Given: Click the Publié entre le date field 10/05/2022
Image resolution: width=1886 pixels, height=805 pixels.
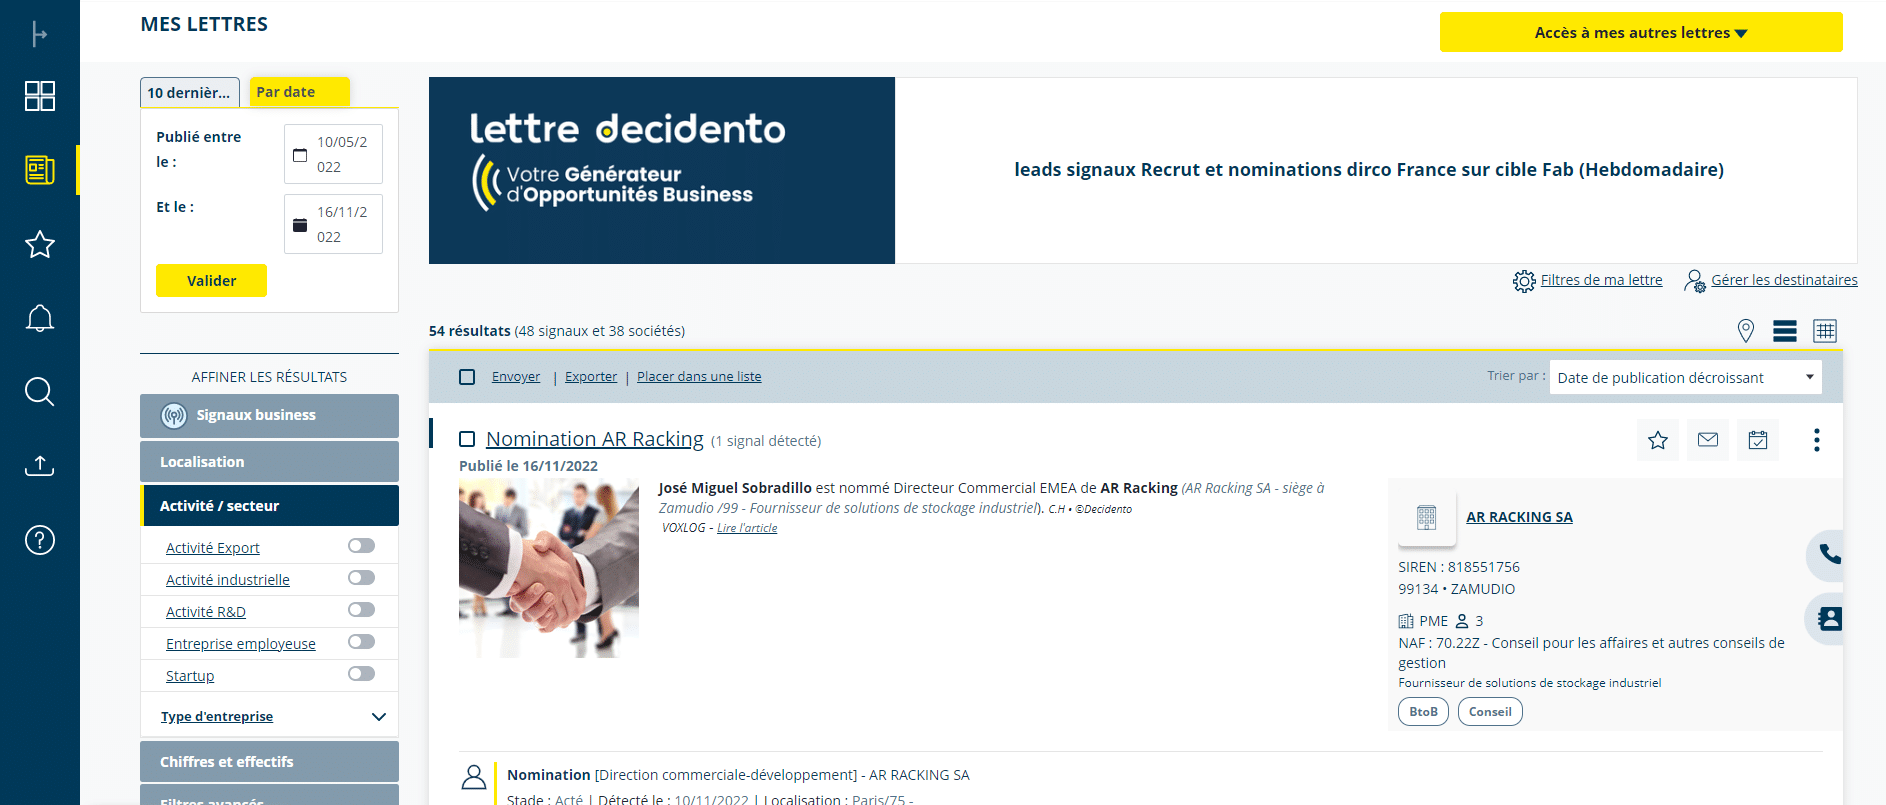Looking at the screenshot, I should pyautogui.click(x=333, y=154).
